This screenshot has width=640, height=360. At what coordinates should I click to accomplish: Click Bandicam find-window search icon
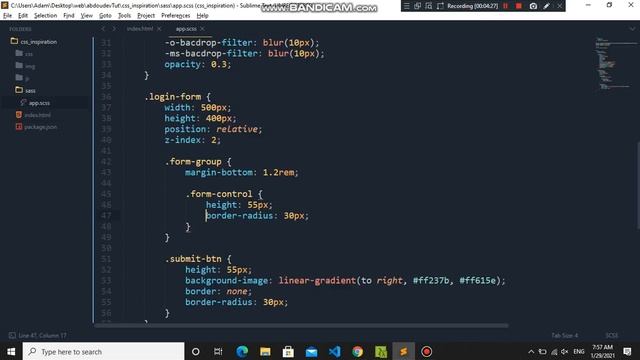click(x=429, y=6)
